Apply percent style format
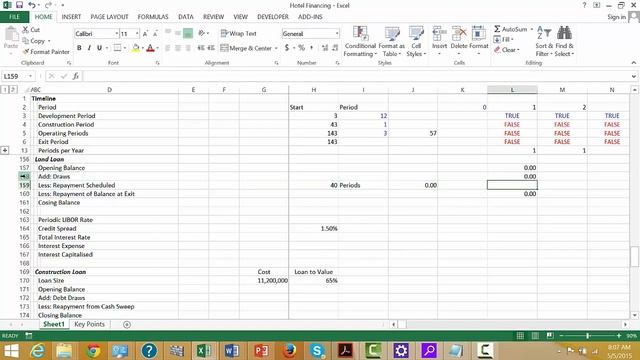 click(x=301, y=48)
